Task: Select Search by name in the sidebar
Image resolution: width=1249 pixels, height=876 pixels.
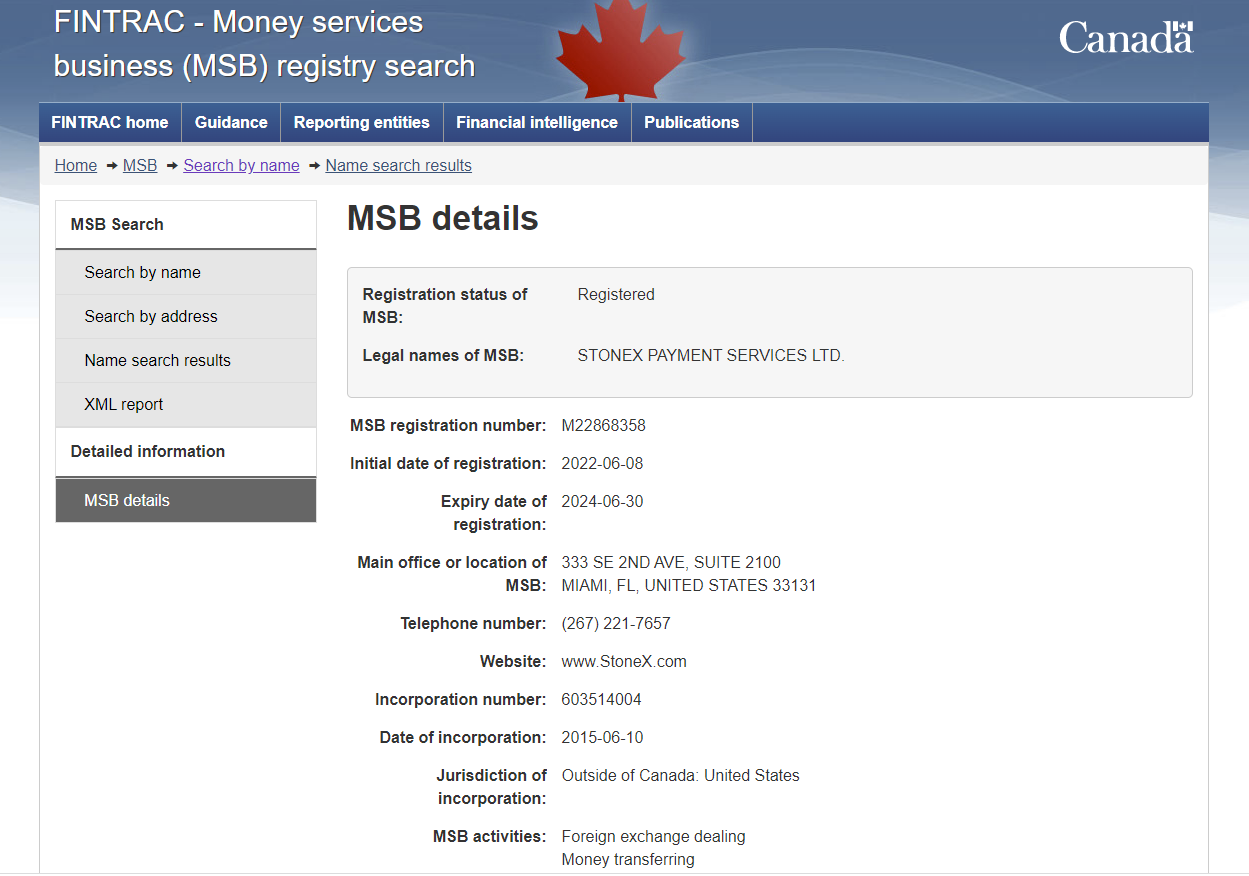Action: (186, 272)
